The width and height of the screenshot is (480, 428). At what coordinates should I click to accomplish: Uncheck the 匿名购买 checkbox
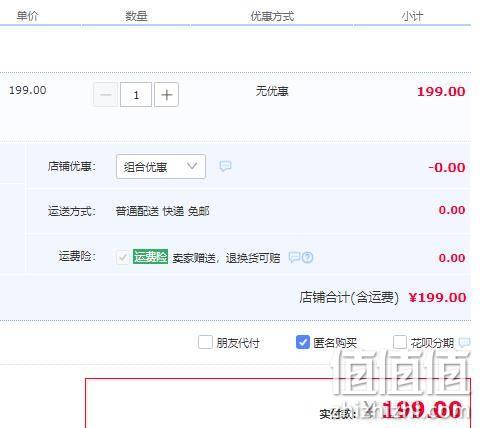pyautogui.click(x=303, y=342)
